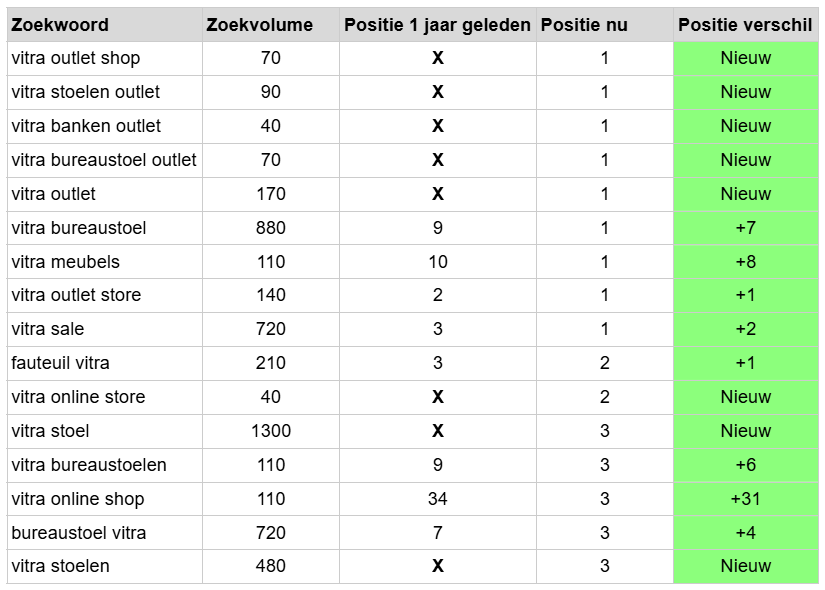This screenshot has height=590, width=825.
Task: Click the Positie 1 jaar geleden header
Action: click(437, 25)
